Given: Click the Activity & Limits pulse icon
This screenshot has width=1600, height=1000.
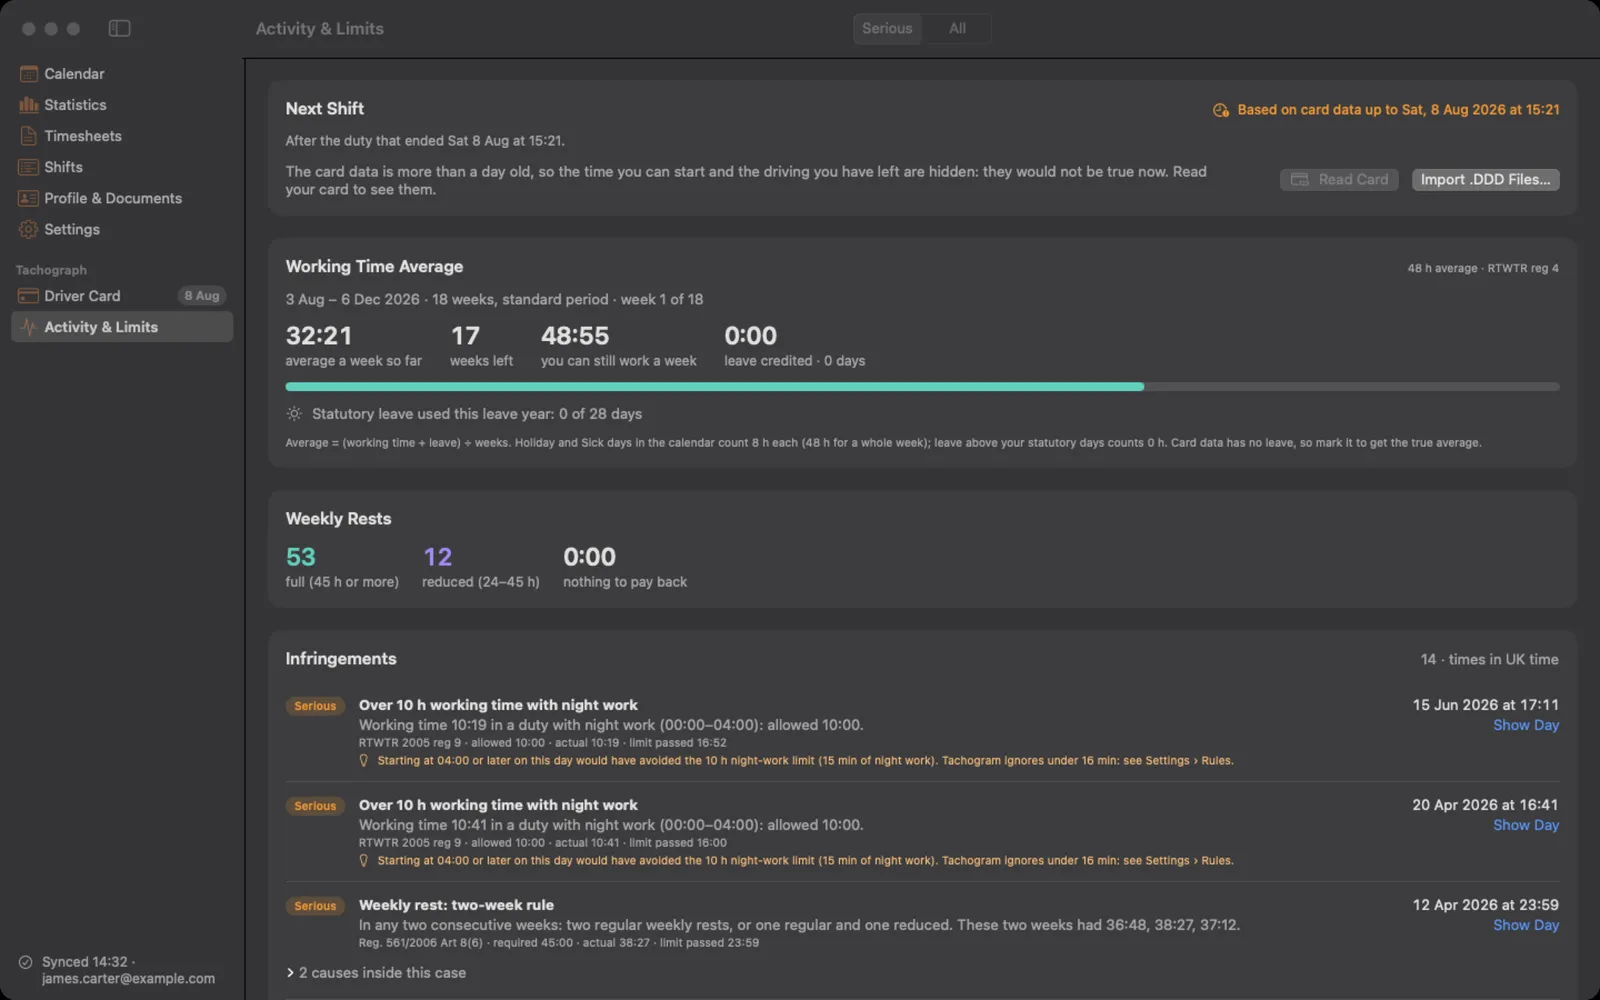Looking at the screenshot, I should (28, 327).
